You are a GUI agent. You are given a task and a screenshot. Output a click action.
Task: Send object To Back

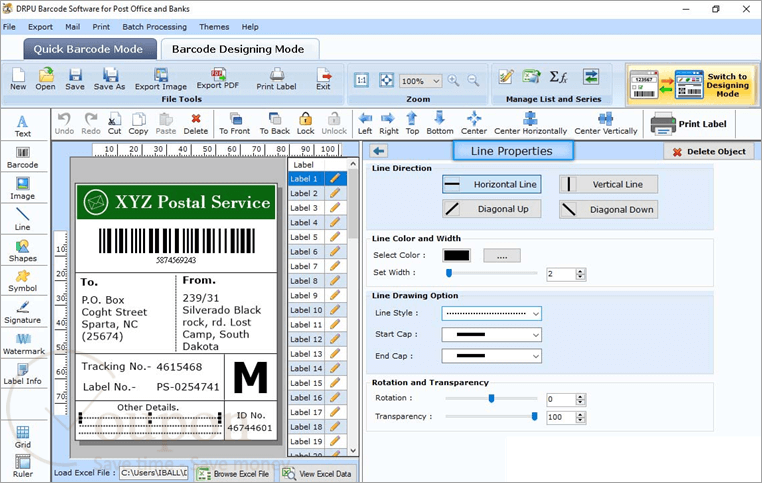[x=275, y=123]
